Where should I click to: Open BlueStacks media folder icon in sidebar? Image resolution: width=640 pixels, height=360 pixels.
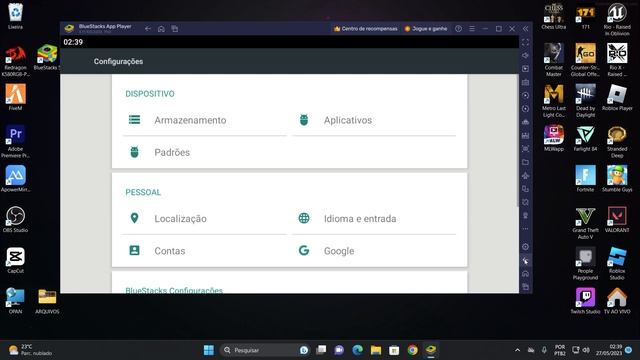click(x=526, y=162)
